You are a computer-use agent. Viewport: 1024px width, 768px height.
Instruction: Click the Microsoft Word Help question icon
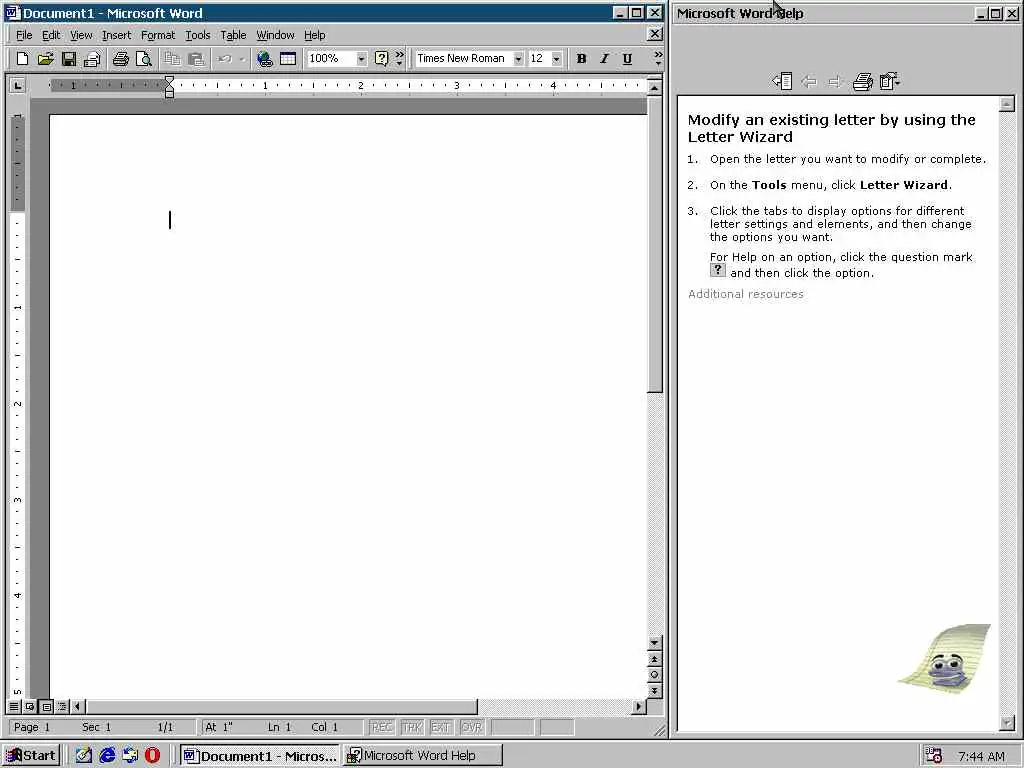point(381,59)
